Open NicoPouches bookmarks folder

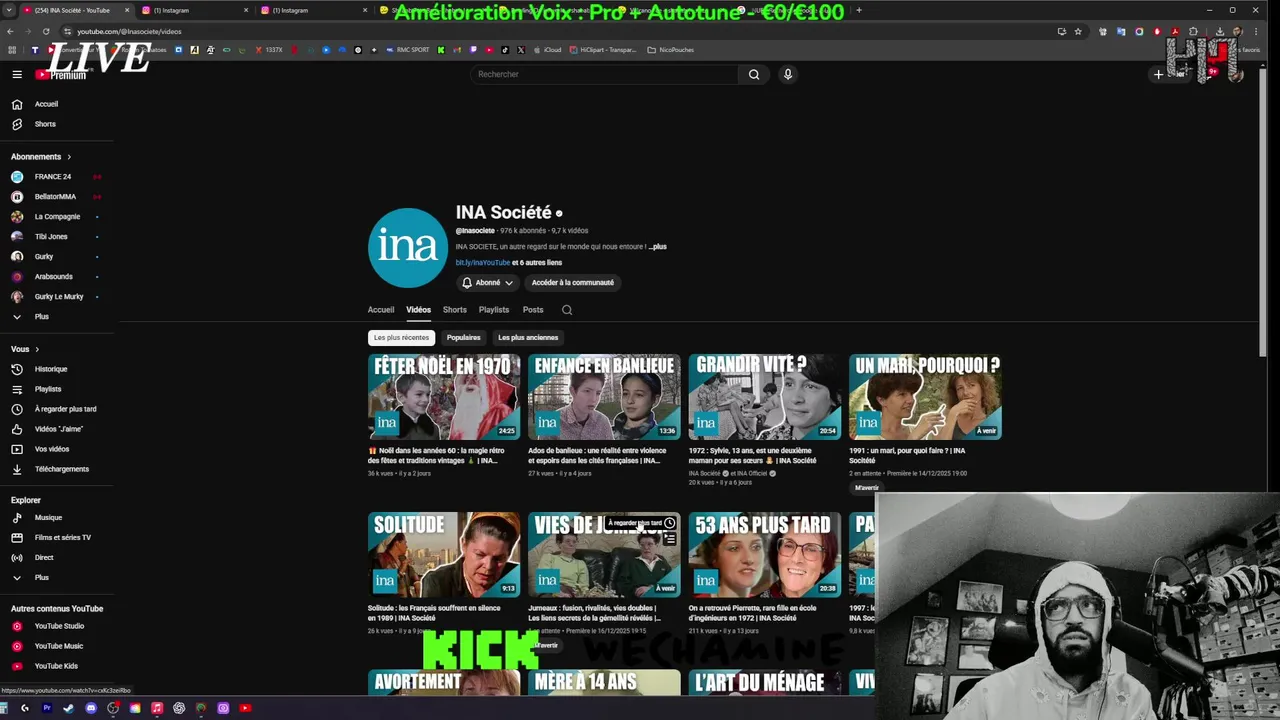point(670,49)
